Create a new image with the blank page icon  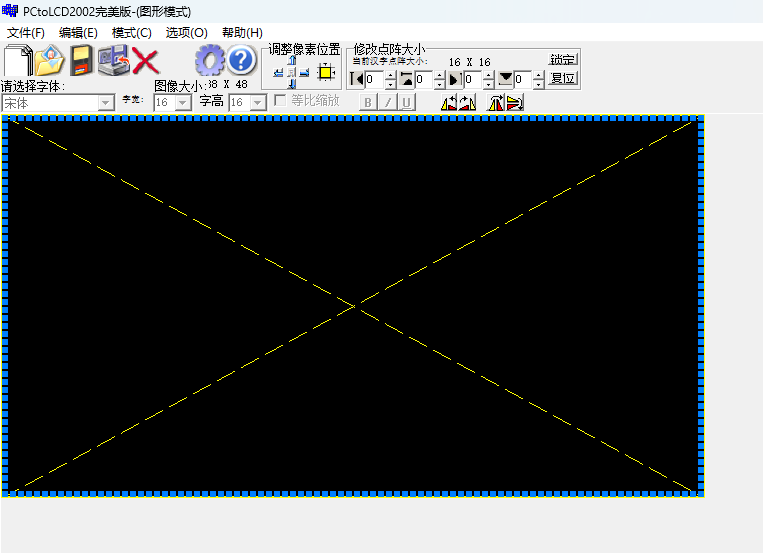click(x=18, y=60)
